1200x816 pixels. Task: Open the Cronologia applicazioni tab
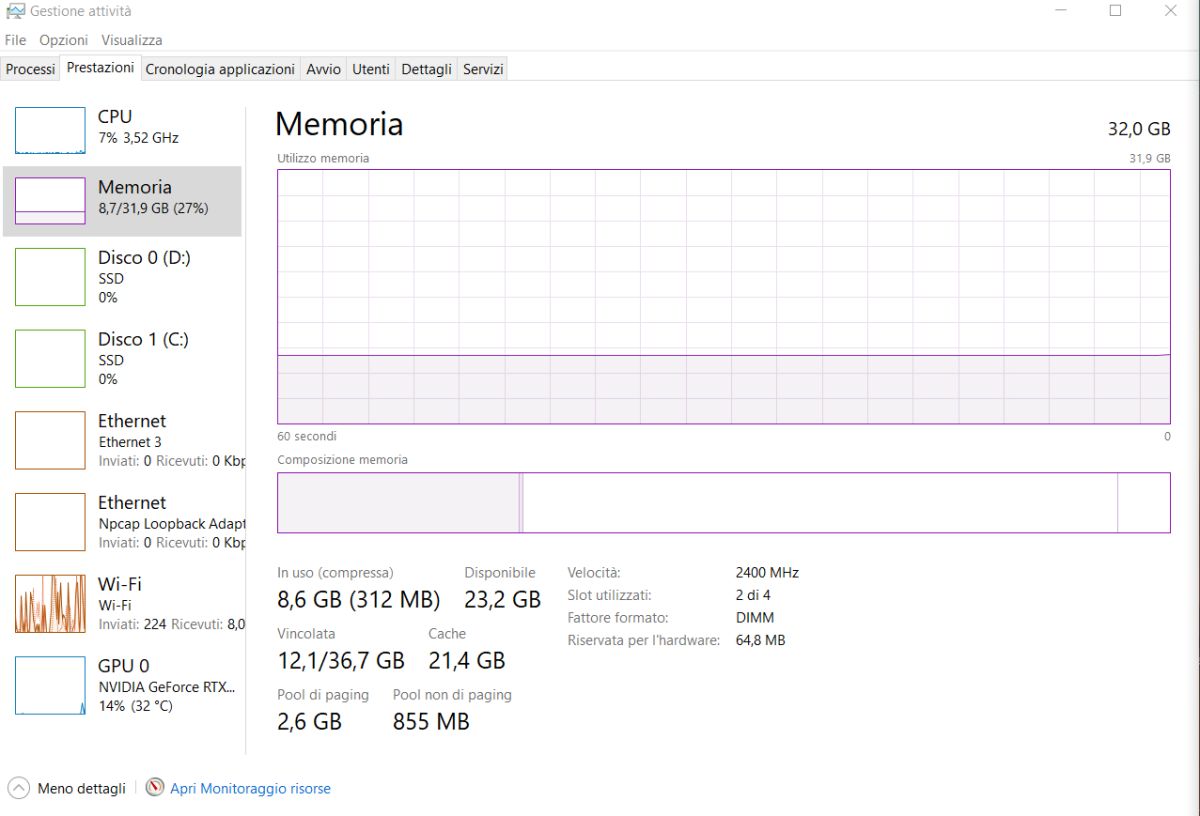click(x=220, y=69)
